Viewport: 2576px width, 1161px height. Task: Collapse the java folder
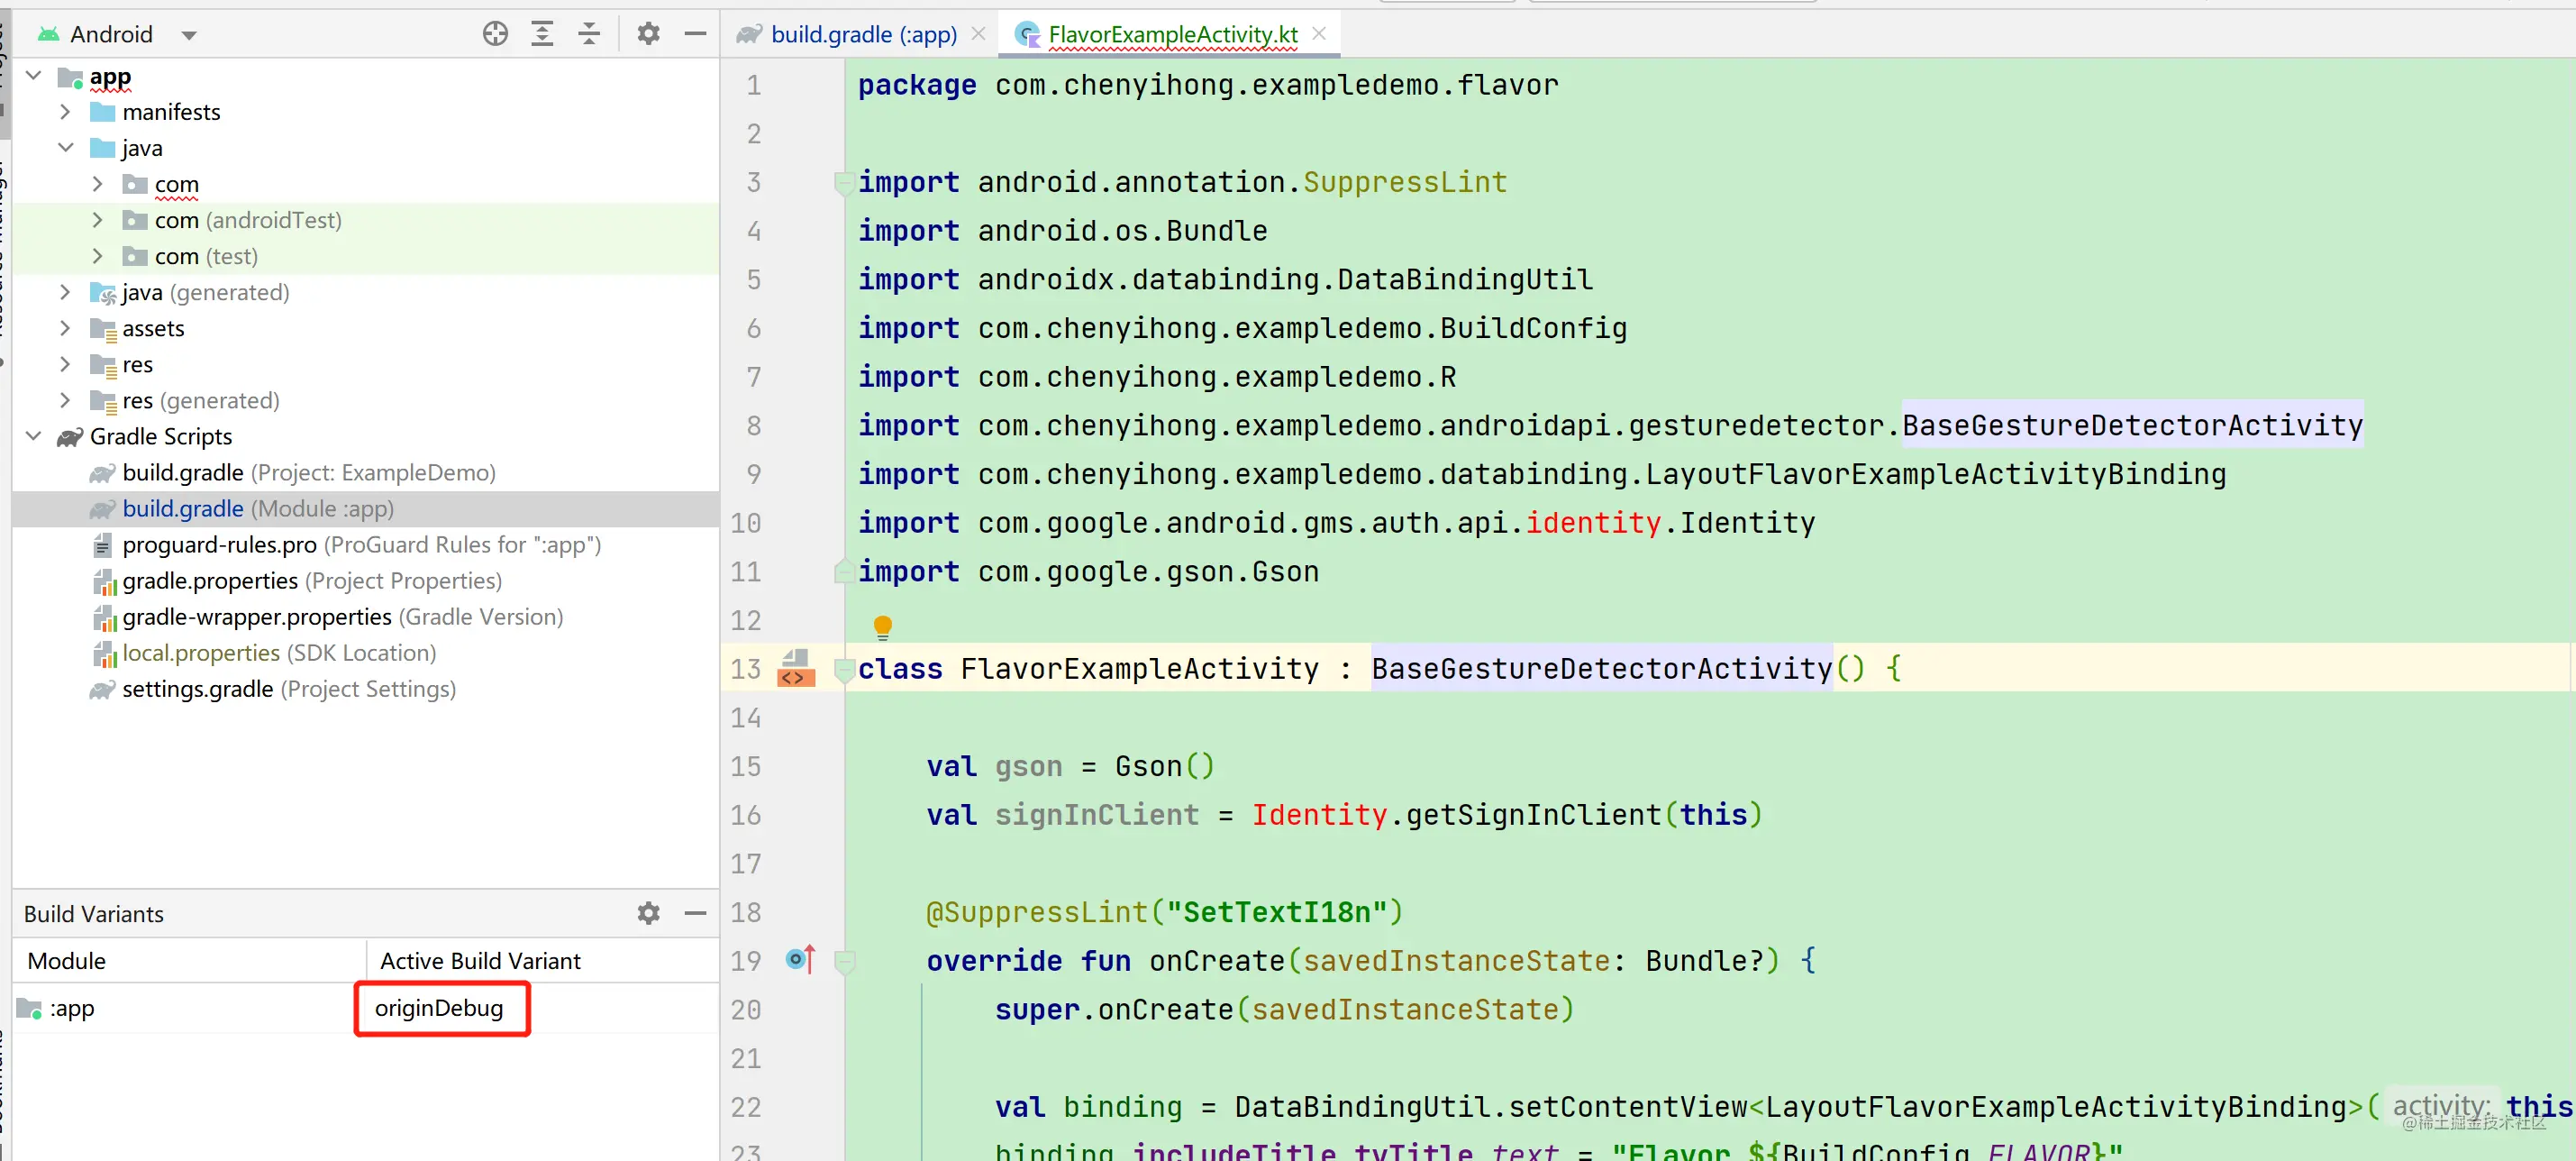[x=66, y=148]
